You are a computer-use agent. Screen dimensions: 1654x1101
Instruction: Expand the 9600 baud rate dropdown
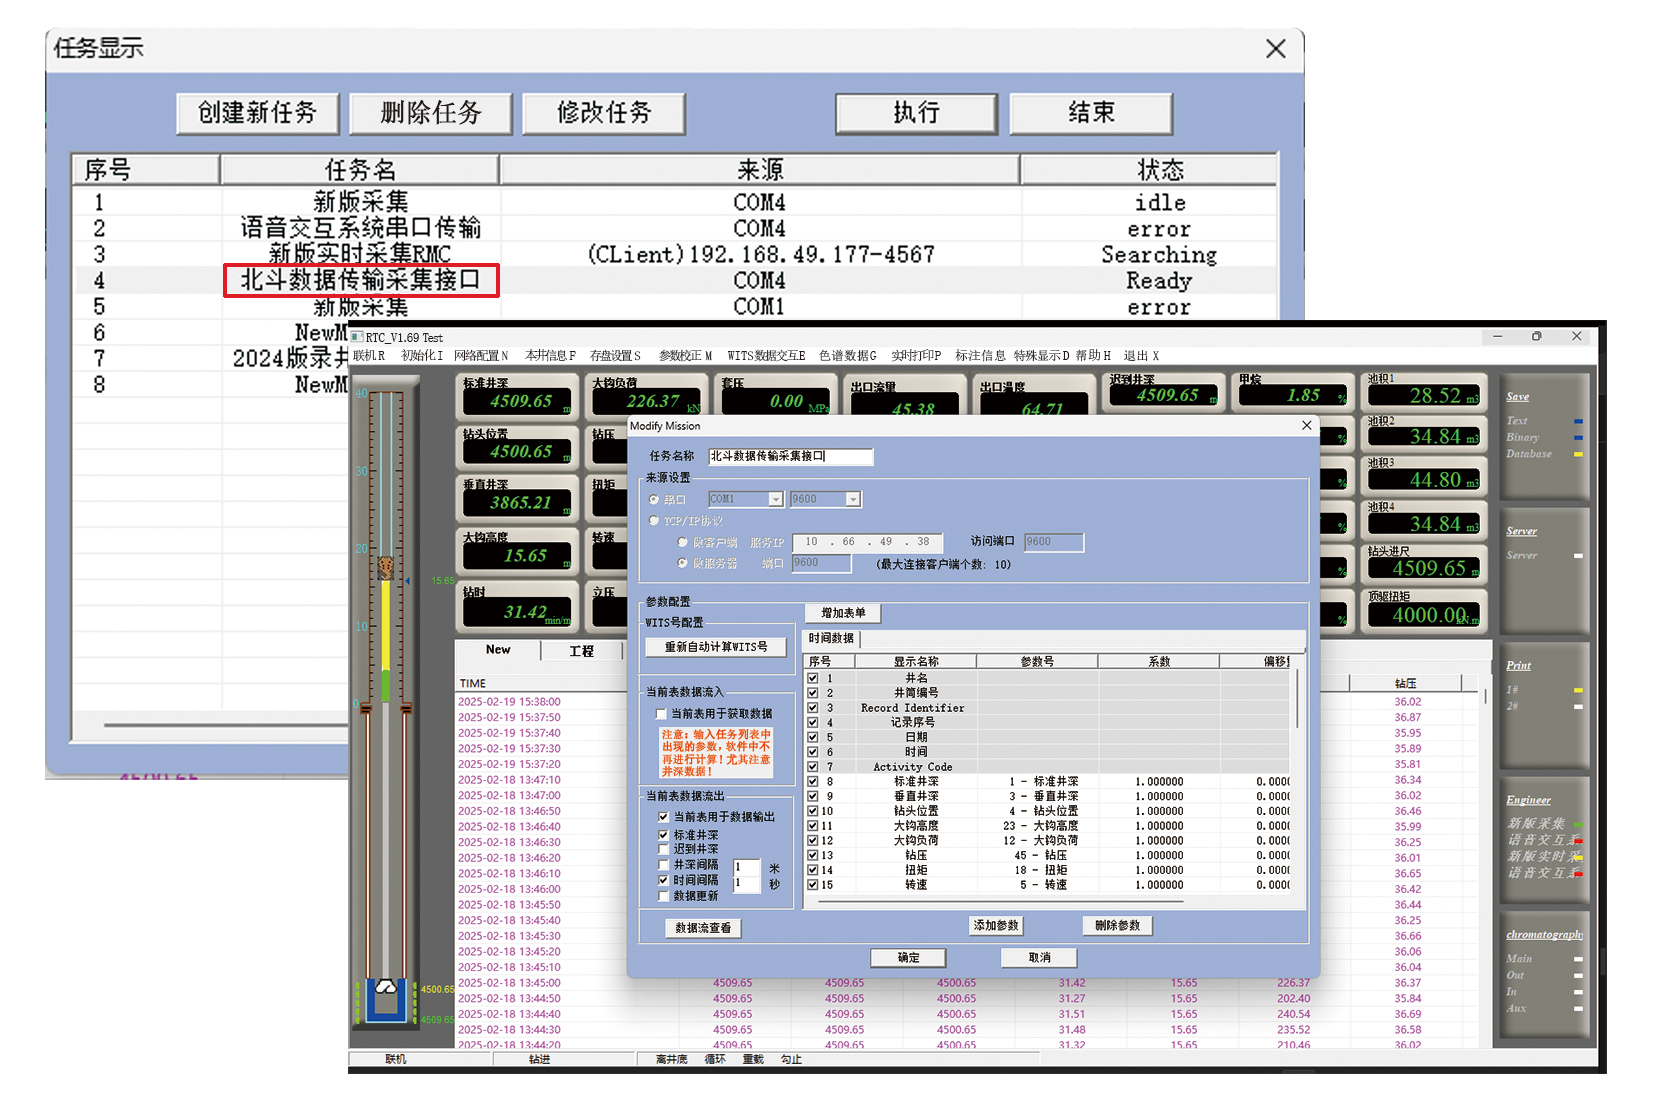pyautogui.click(x=852, y=499)
